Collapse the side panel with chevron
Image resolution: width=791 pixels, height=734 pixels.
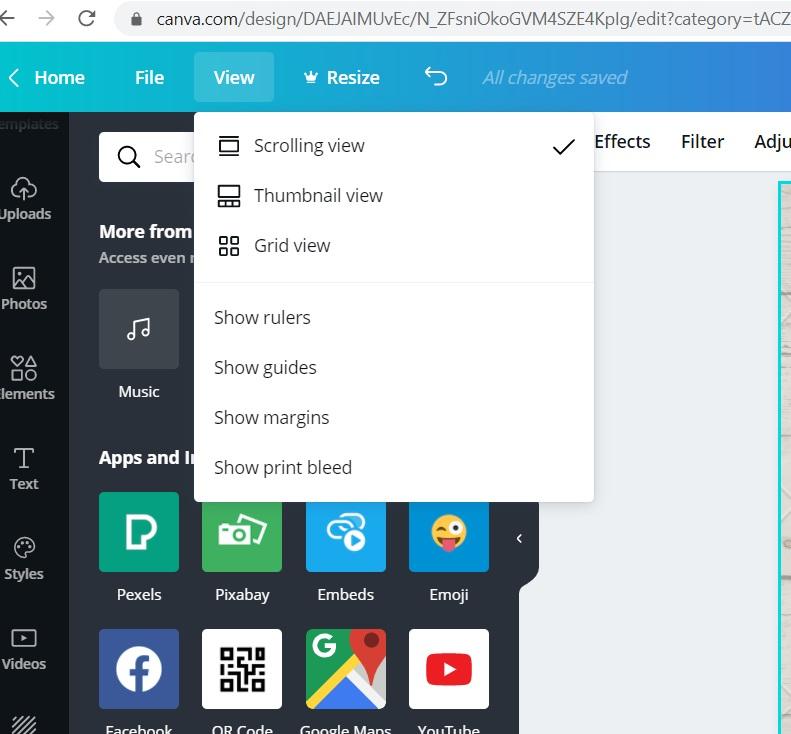[519, 538]
